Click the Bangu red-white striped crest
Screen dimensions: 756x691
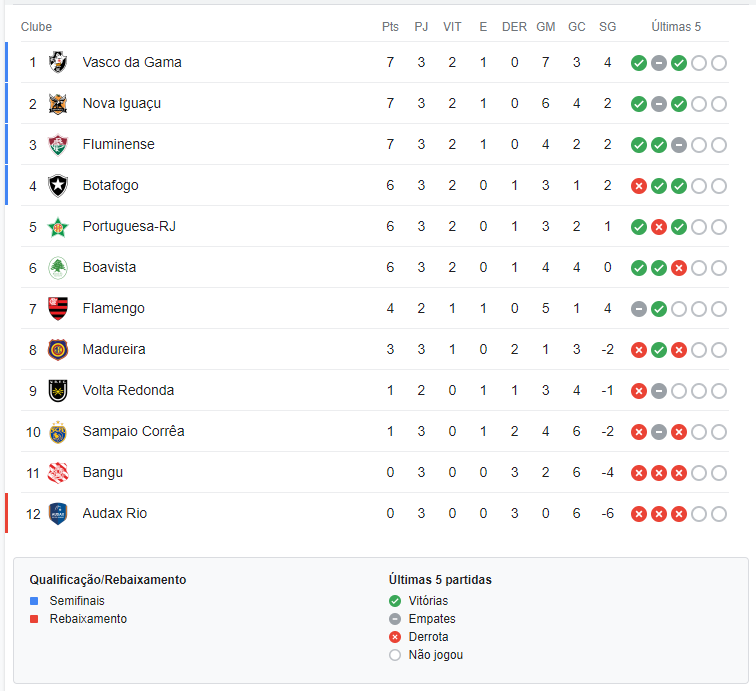(x=58, y=473)
